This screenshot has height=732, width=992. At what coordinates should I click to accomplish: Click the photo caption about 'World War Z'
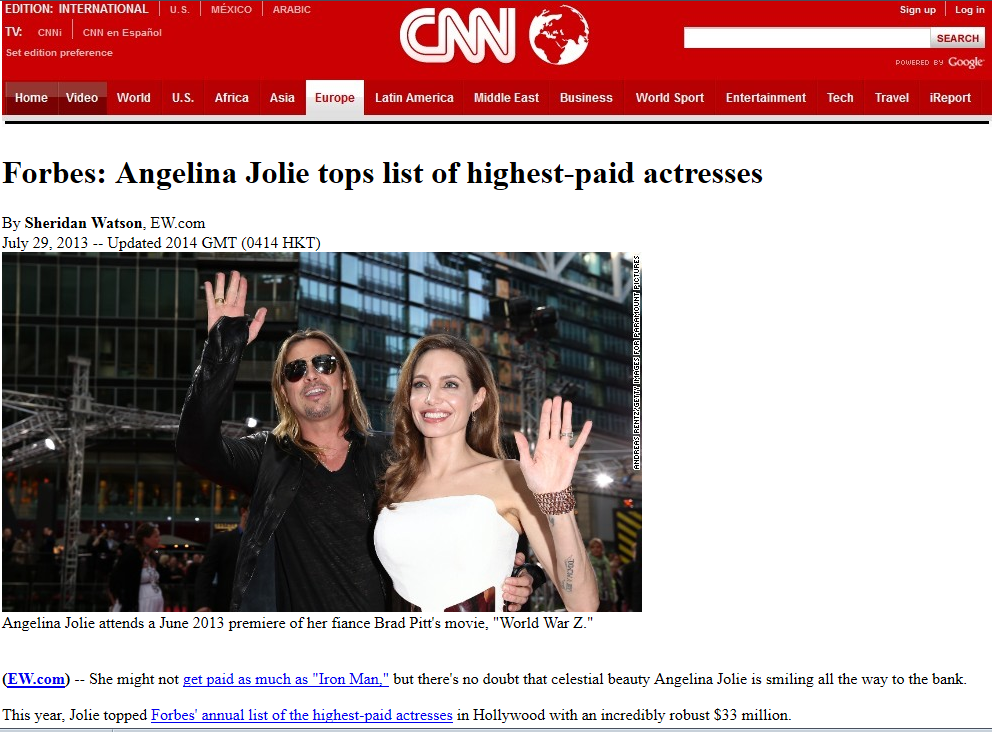297,623
